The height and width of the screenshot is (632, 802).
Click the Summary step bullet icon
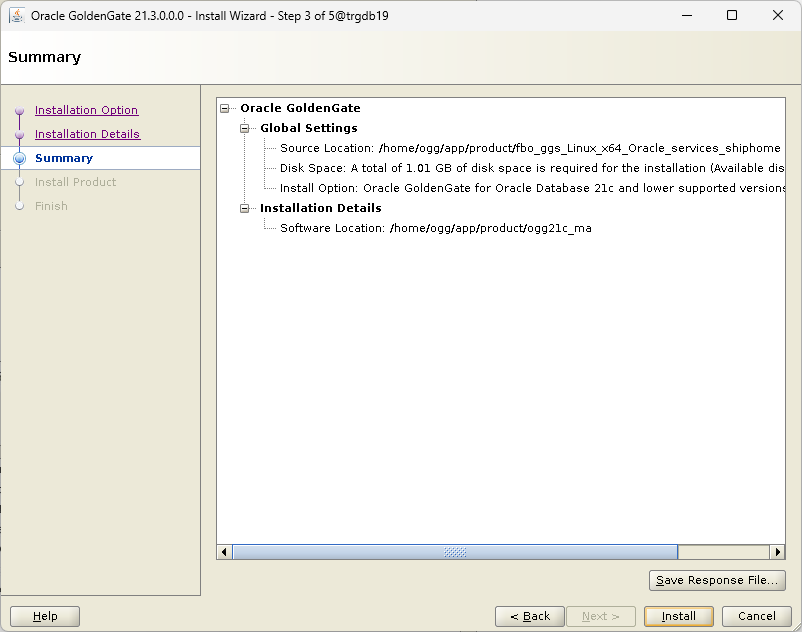19,159
